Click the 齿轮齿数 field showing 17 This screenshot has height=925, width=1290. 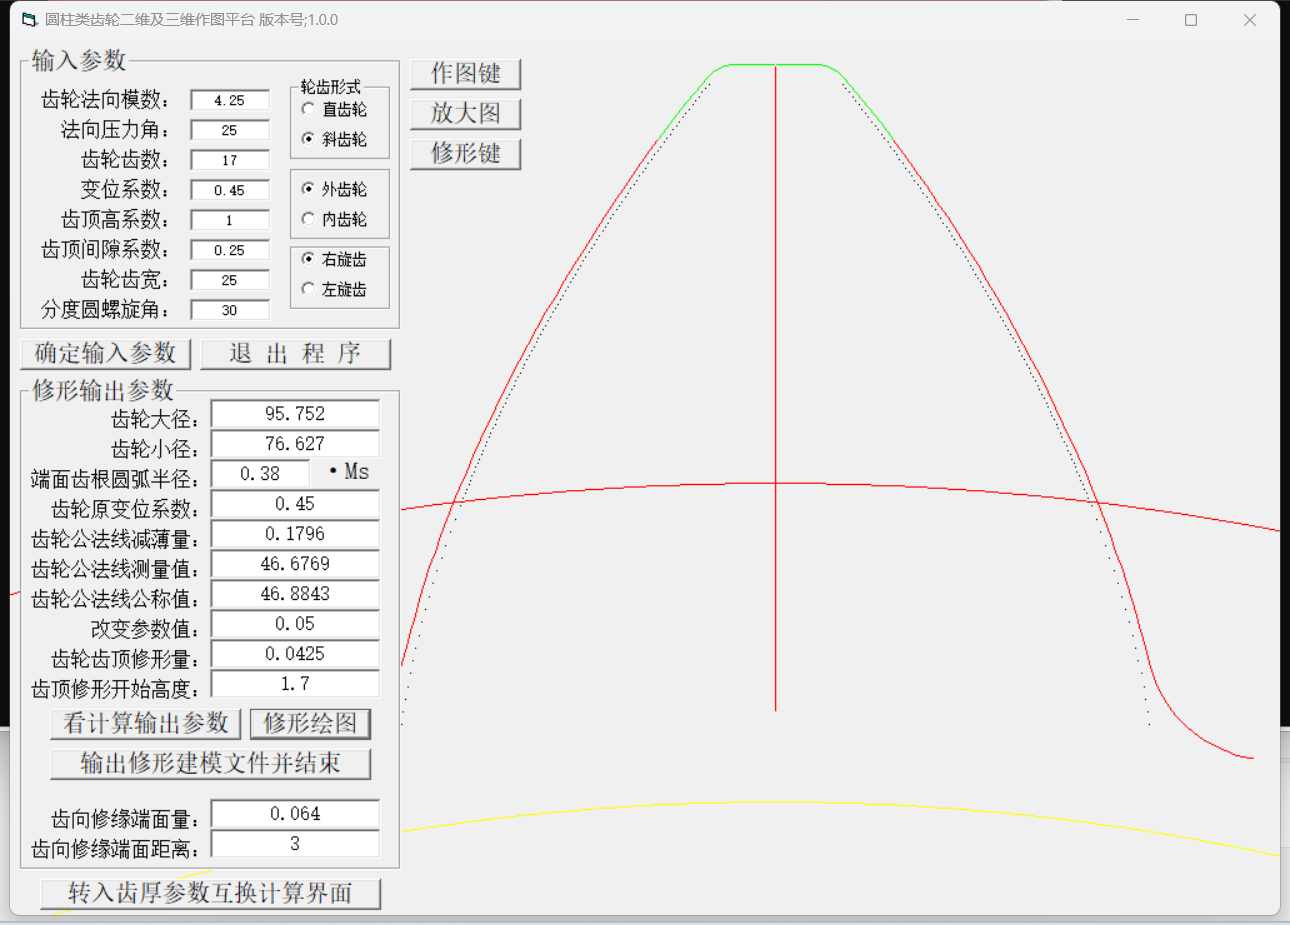(230, 160)
